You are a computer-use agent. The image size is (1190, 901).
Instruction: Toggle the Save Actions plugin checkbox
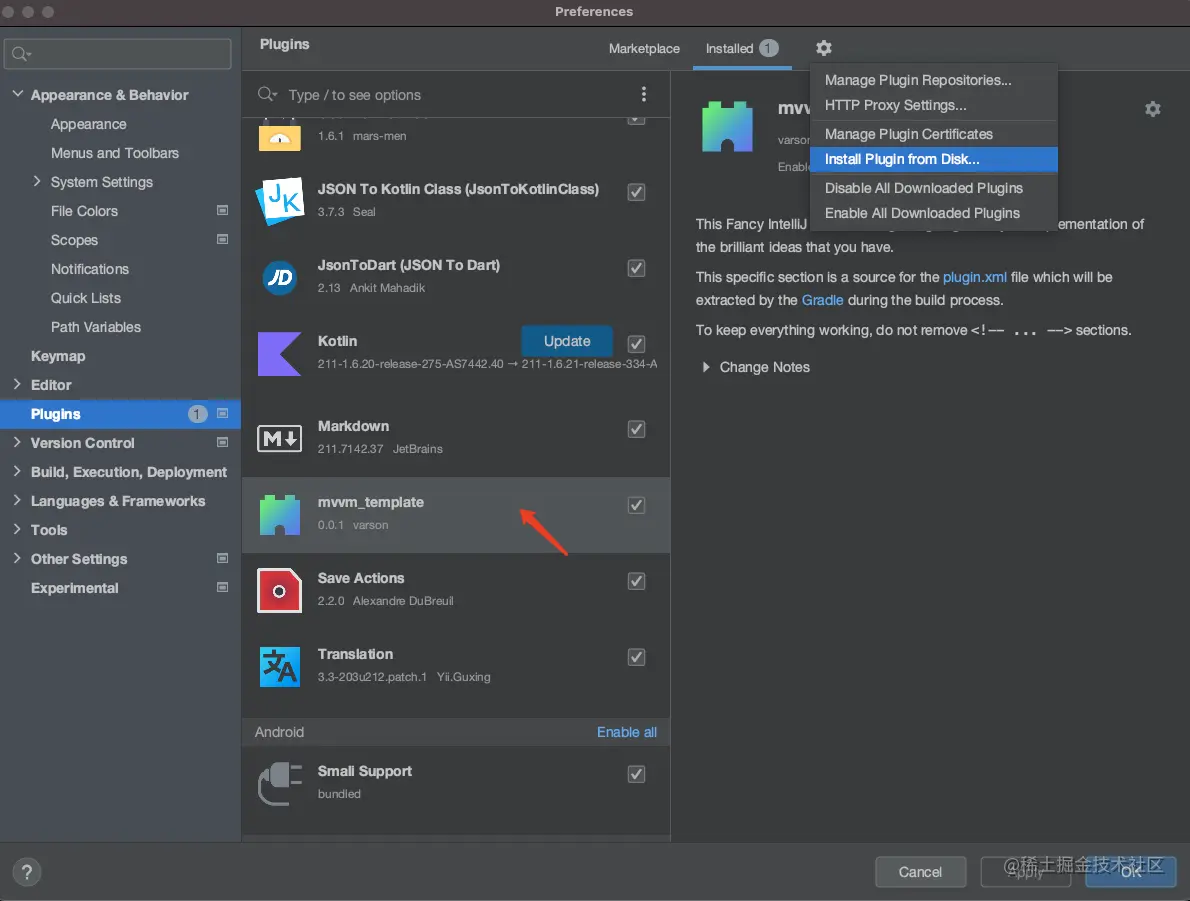[x=636, y=581]
